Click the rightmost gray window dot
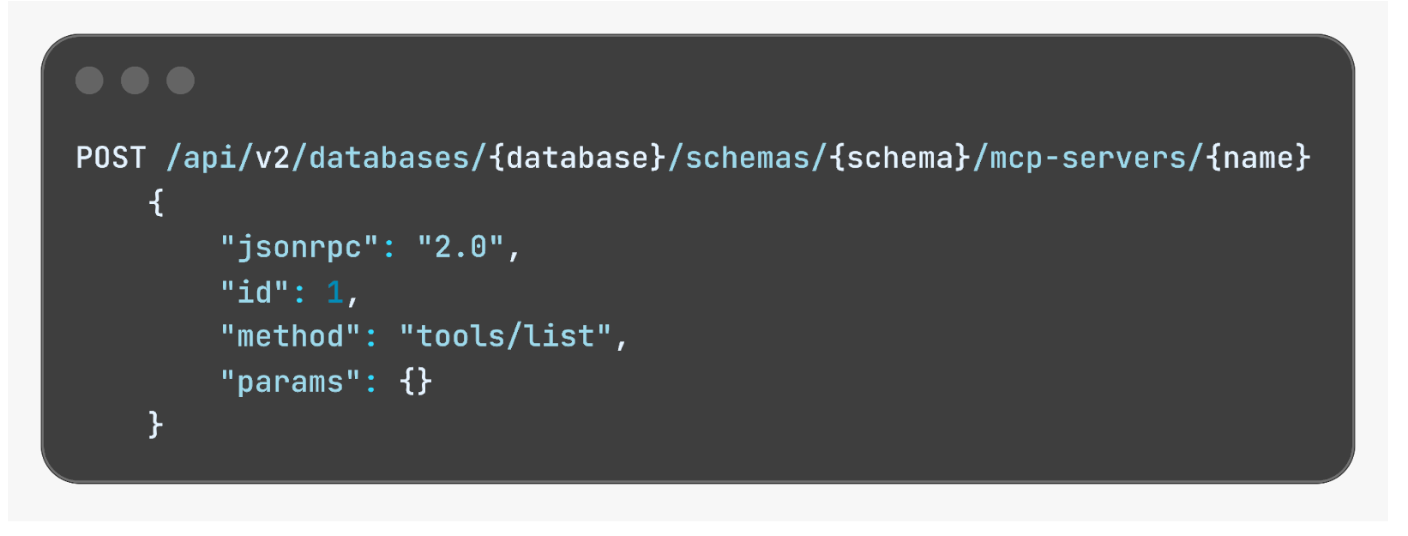 click(180, 81)
